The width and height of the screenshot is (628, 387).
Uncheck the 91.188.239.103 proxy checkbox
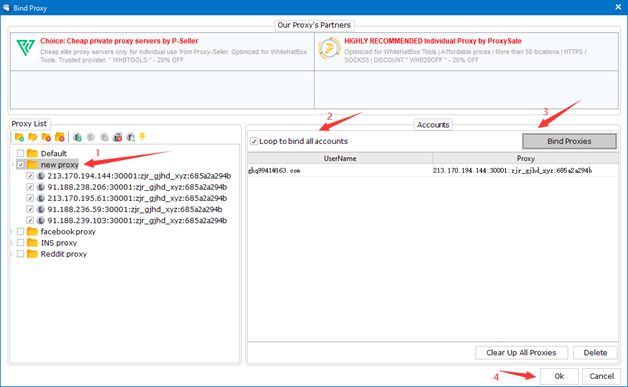[x=30, y=220]
